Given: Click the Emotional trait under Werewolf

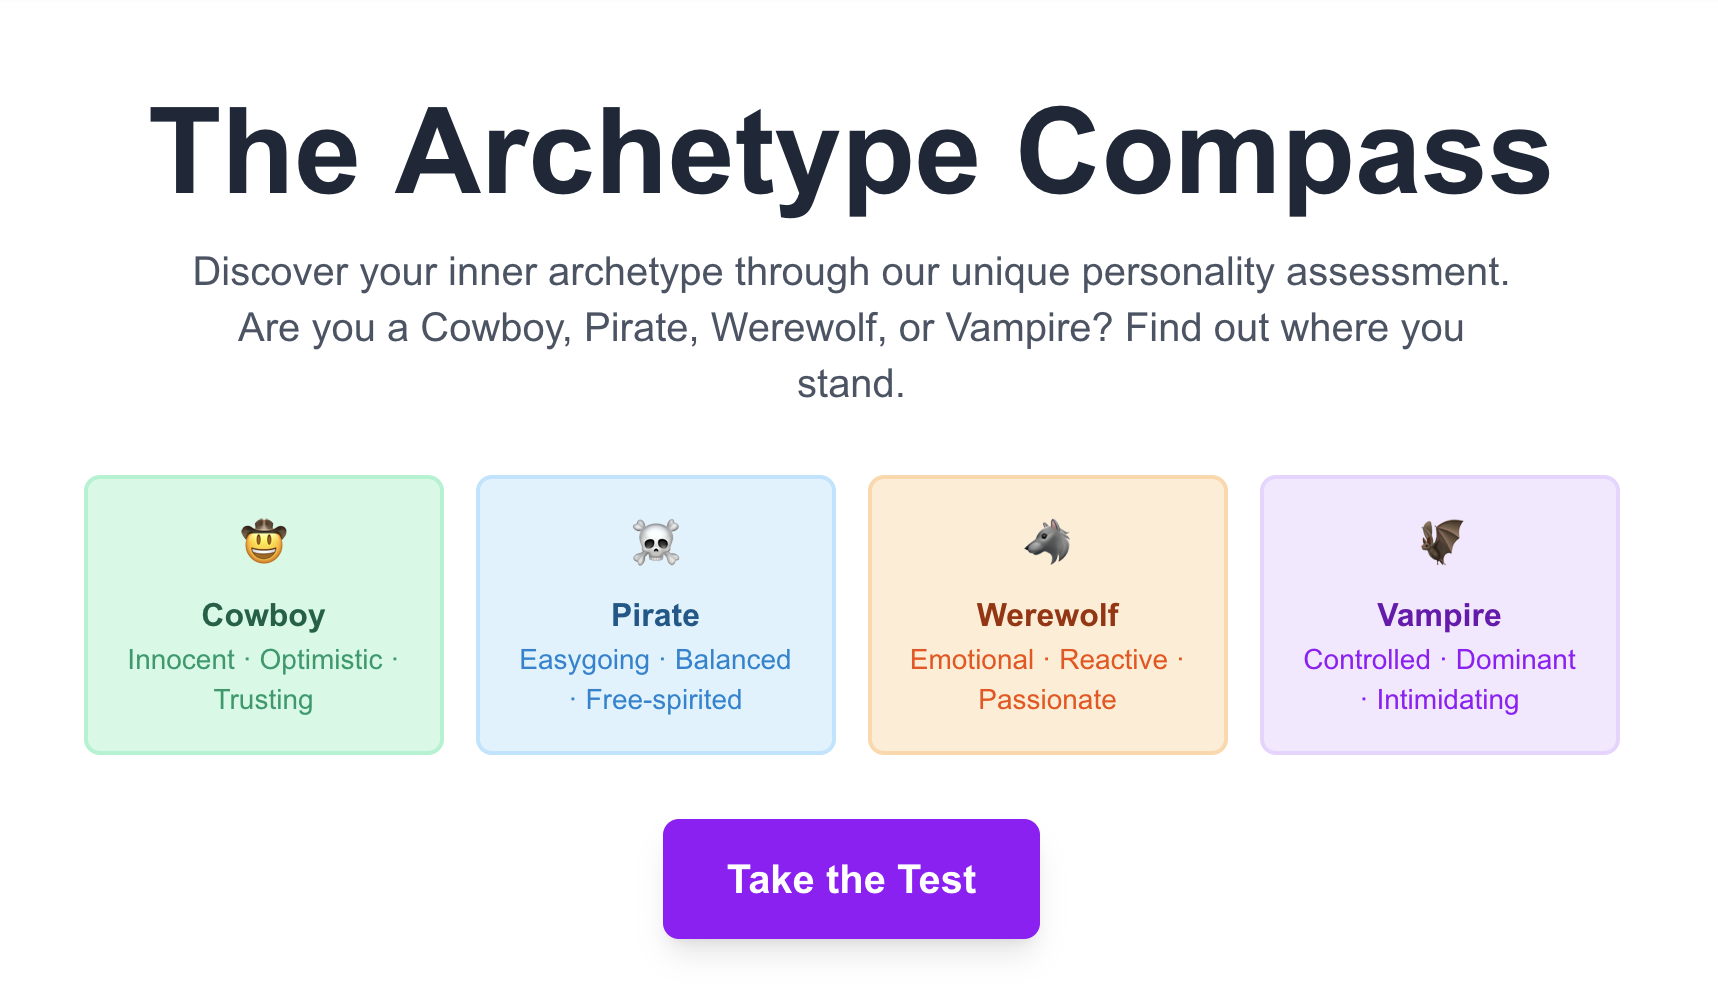Looking at the screenshot, I should tap(971, 660).
